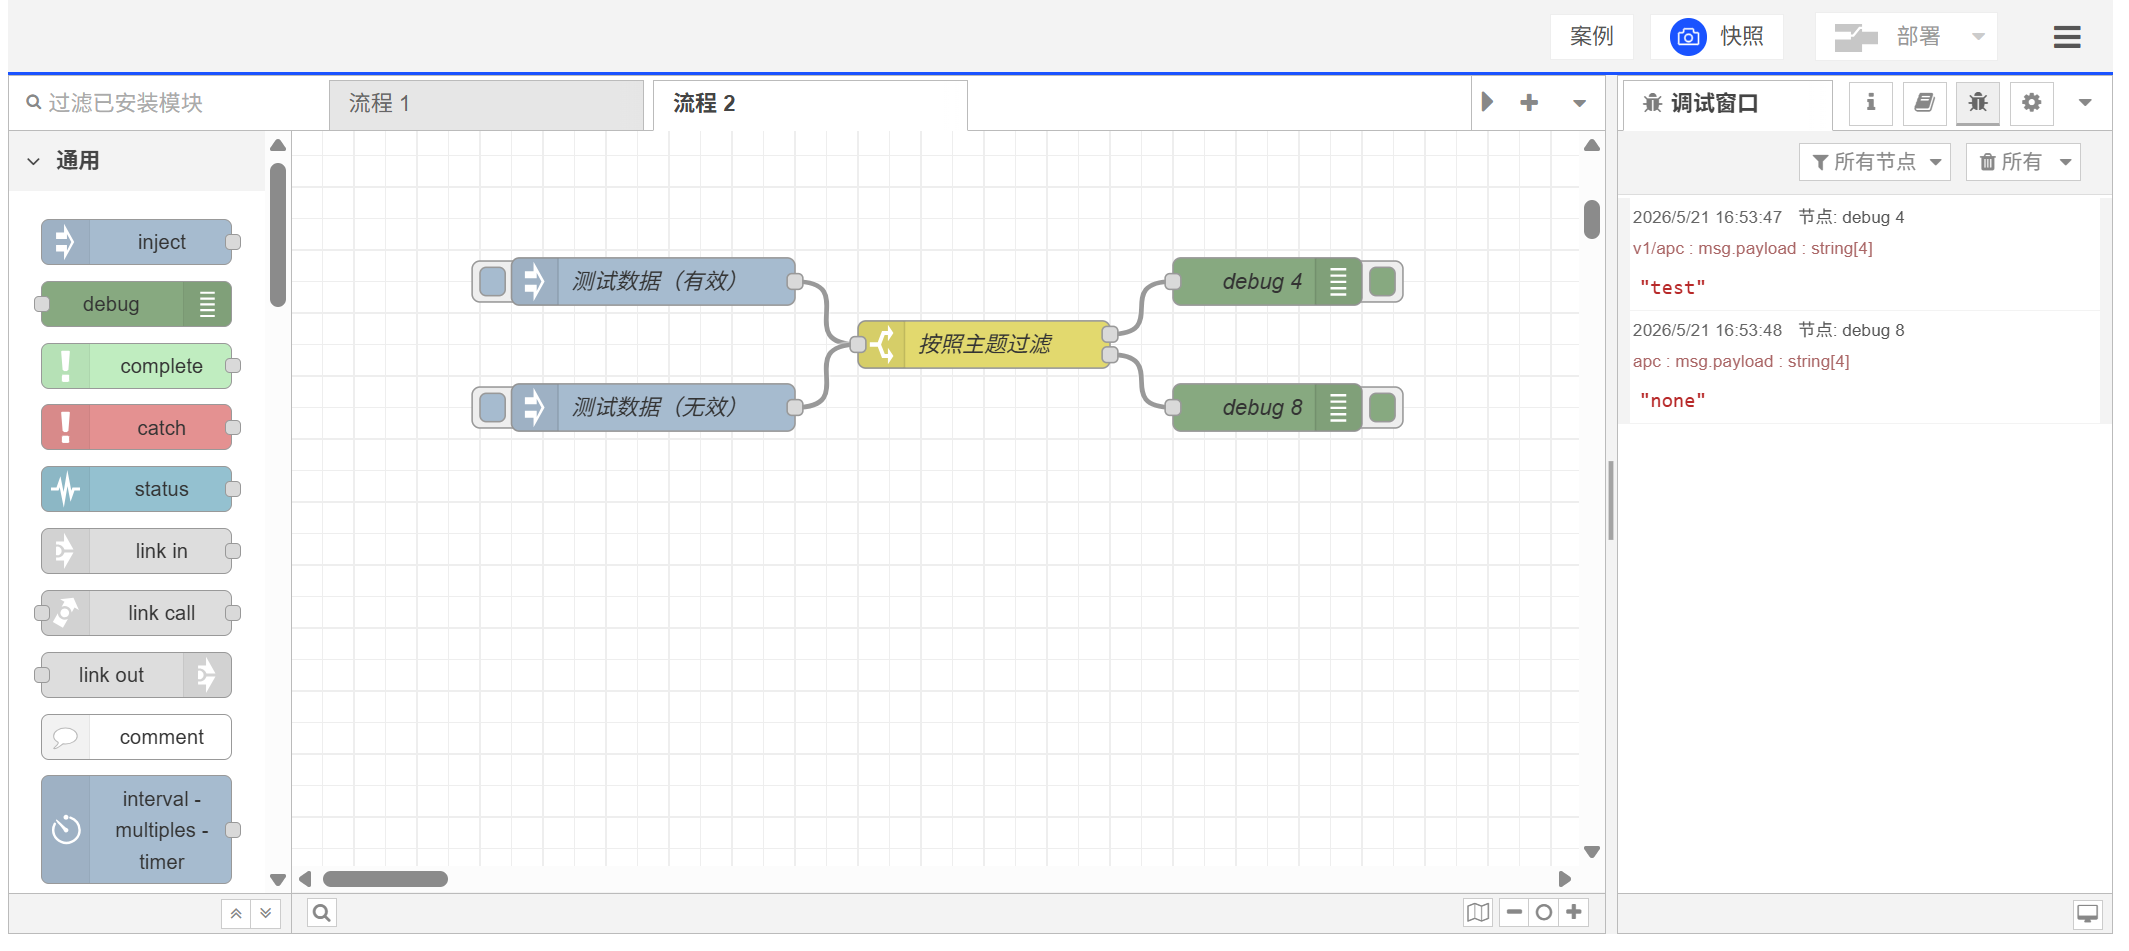
Task: Open the info sidebar tab
Action: [x=1871, y=103]
